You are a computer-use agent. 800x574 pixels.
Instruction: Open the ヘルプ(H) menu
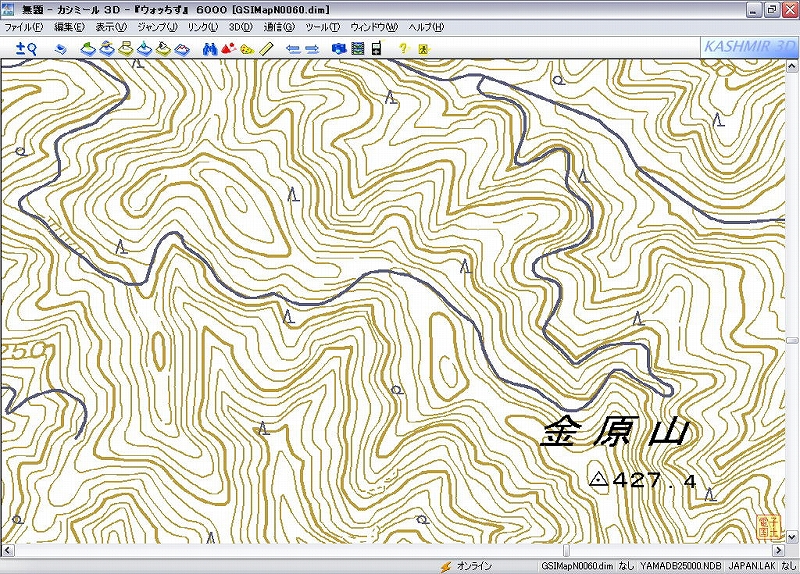[x=426, y=27]
